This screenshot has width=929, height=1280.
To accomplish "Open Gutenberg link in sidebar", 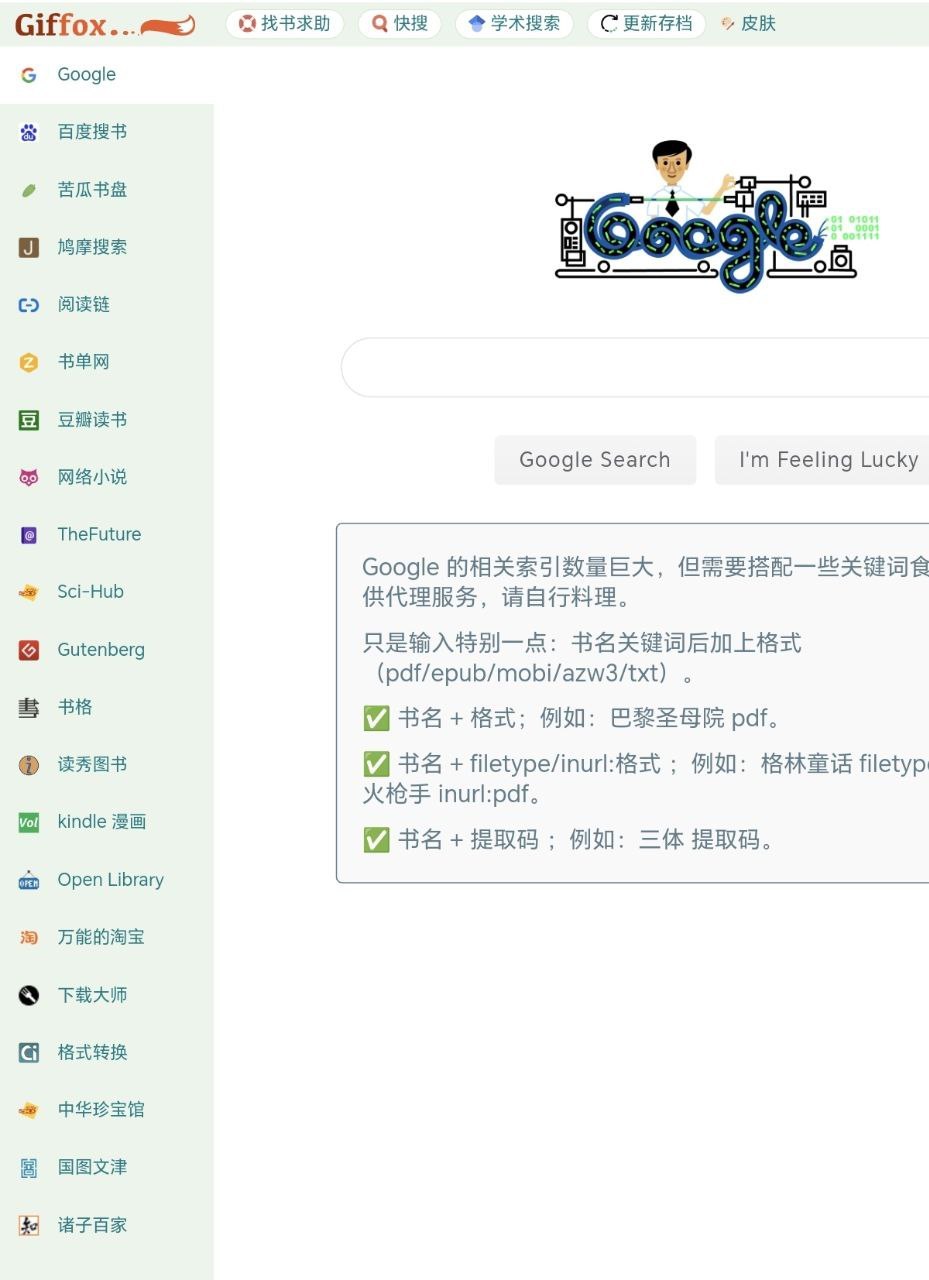I will [107, 650].
